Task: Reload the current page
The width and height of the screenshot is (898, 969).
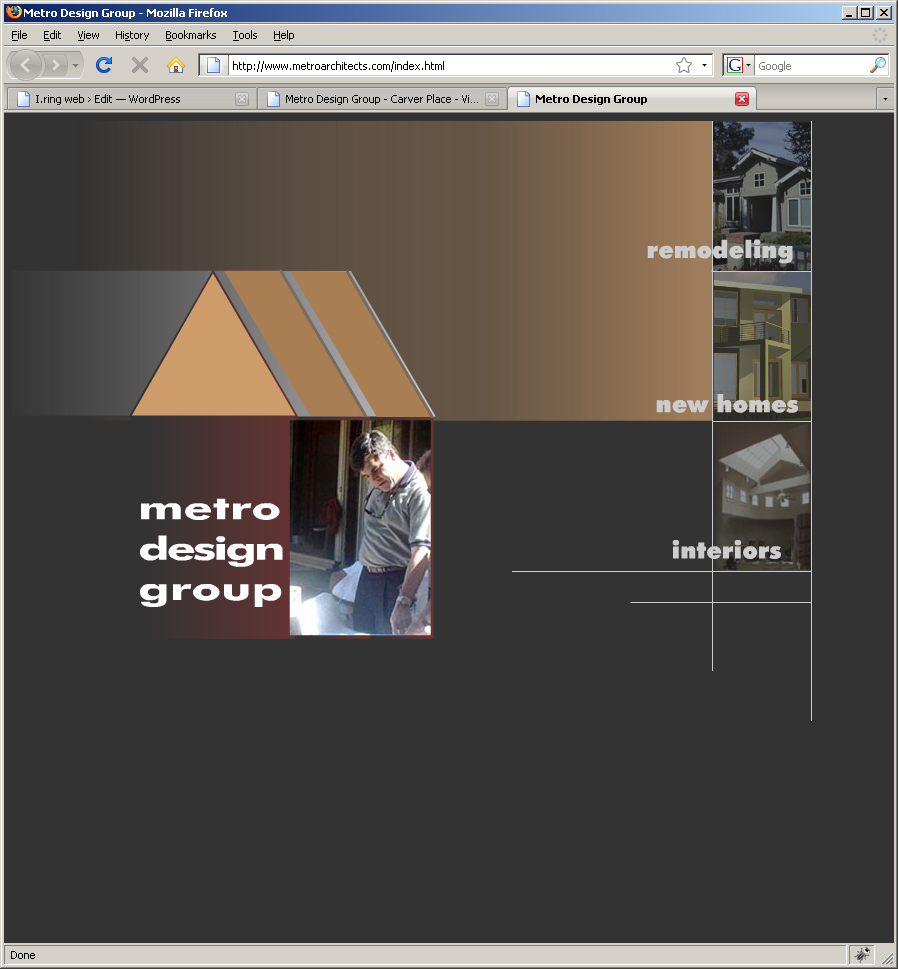Action: coord(104,65)
